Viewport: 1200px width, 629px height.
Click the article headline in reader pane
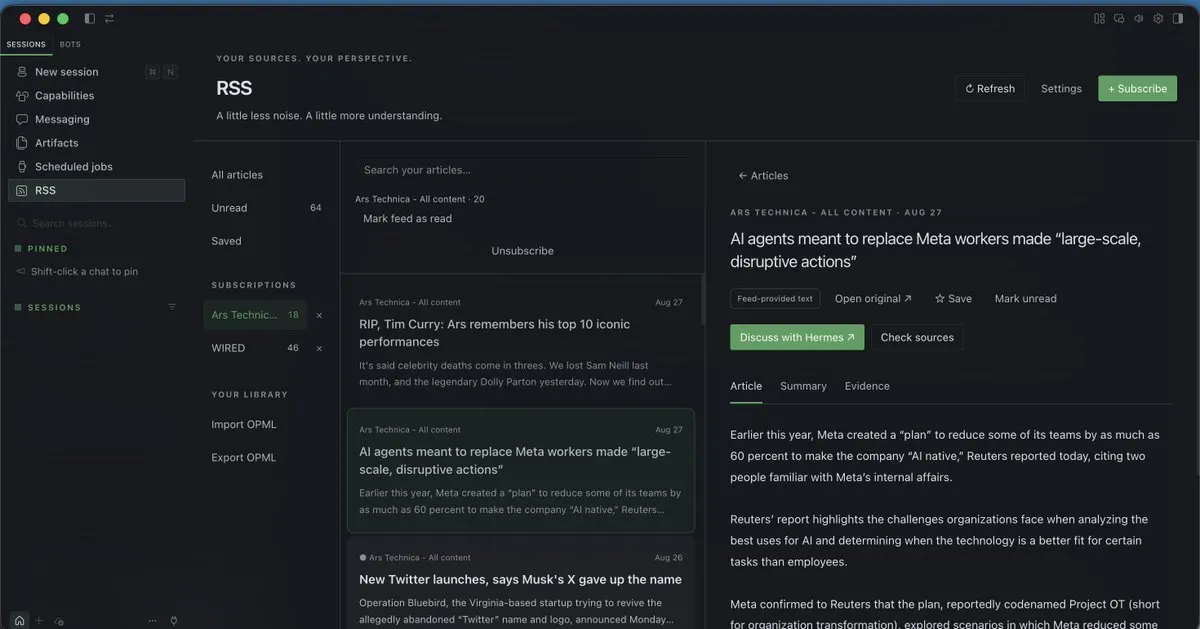point(935,250)
